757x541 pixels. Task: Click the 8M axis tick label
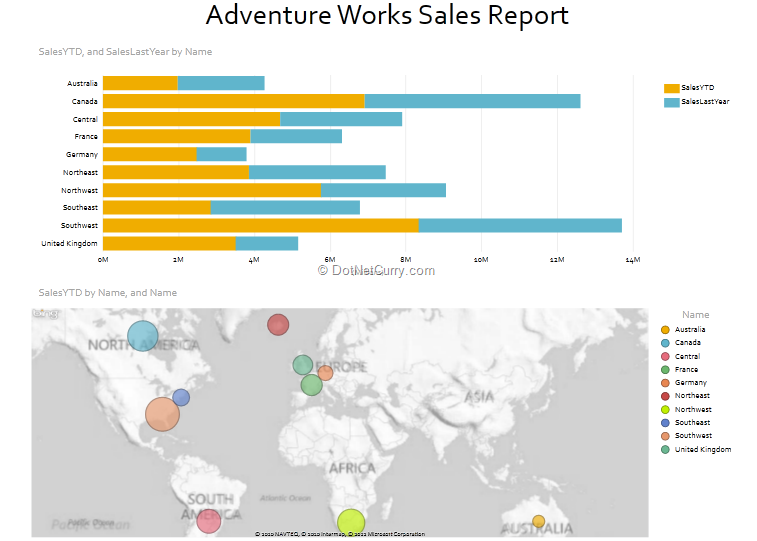point(406,260)
